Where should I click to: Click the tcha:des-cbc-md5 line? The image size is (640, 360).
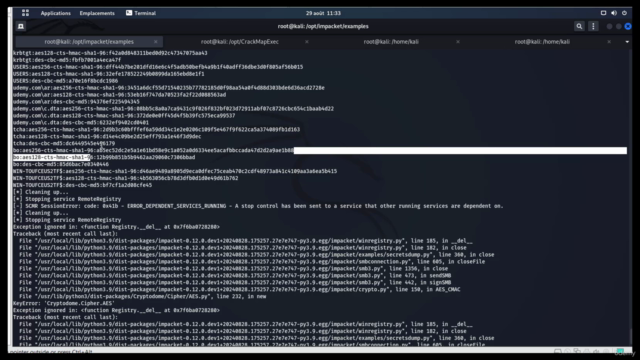click(64, 143)
